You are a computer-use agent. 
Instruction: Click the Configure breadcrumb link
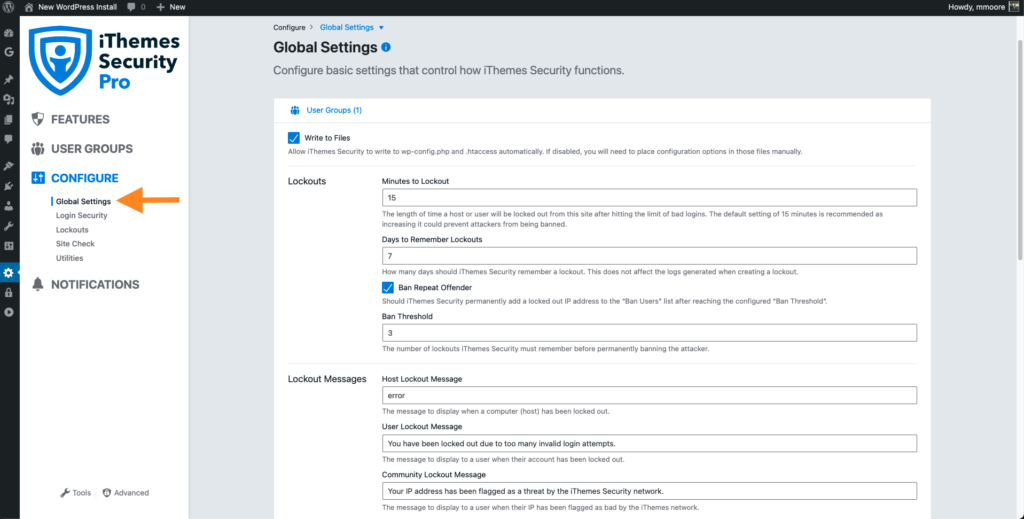(x=289, y=27)
